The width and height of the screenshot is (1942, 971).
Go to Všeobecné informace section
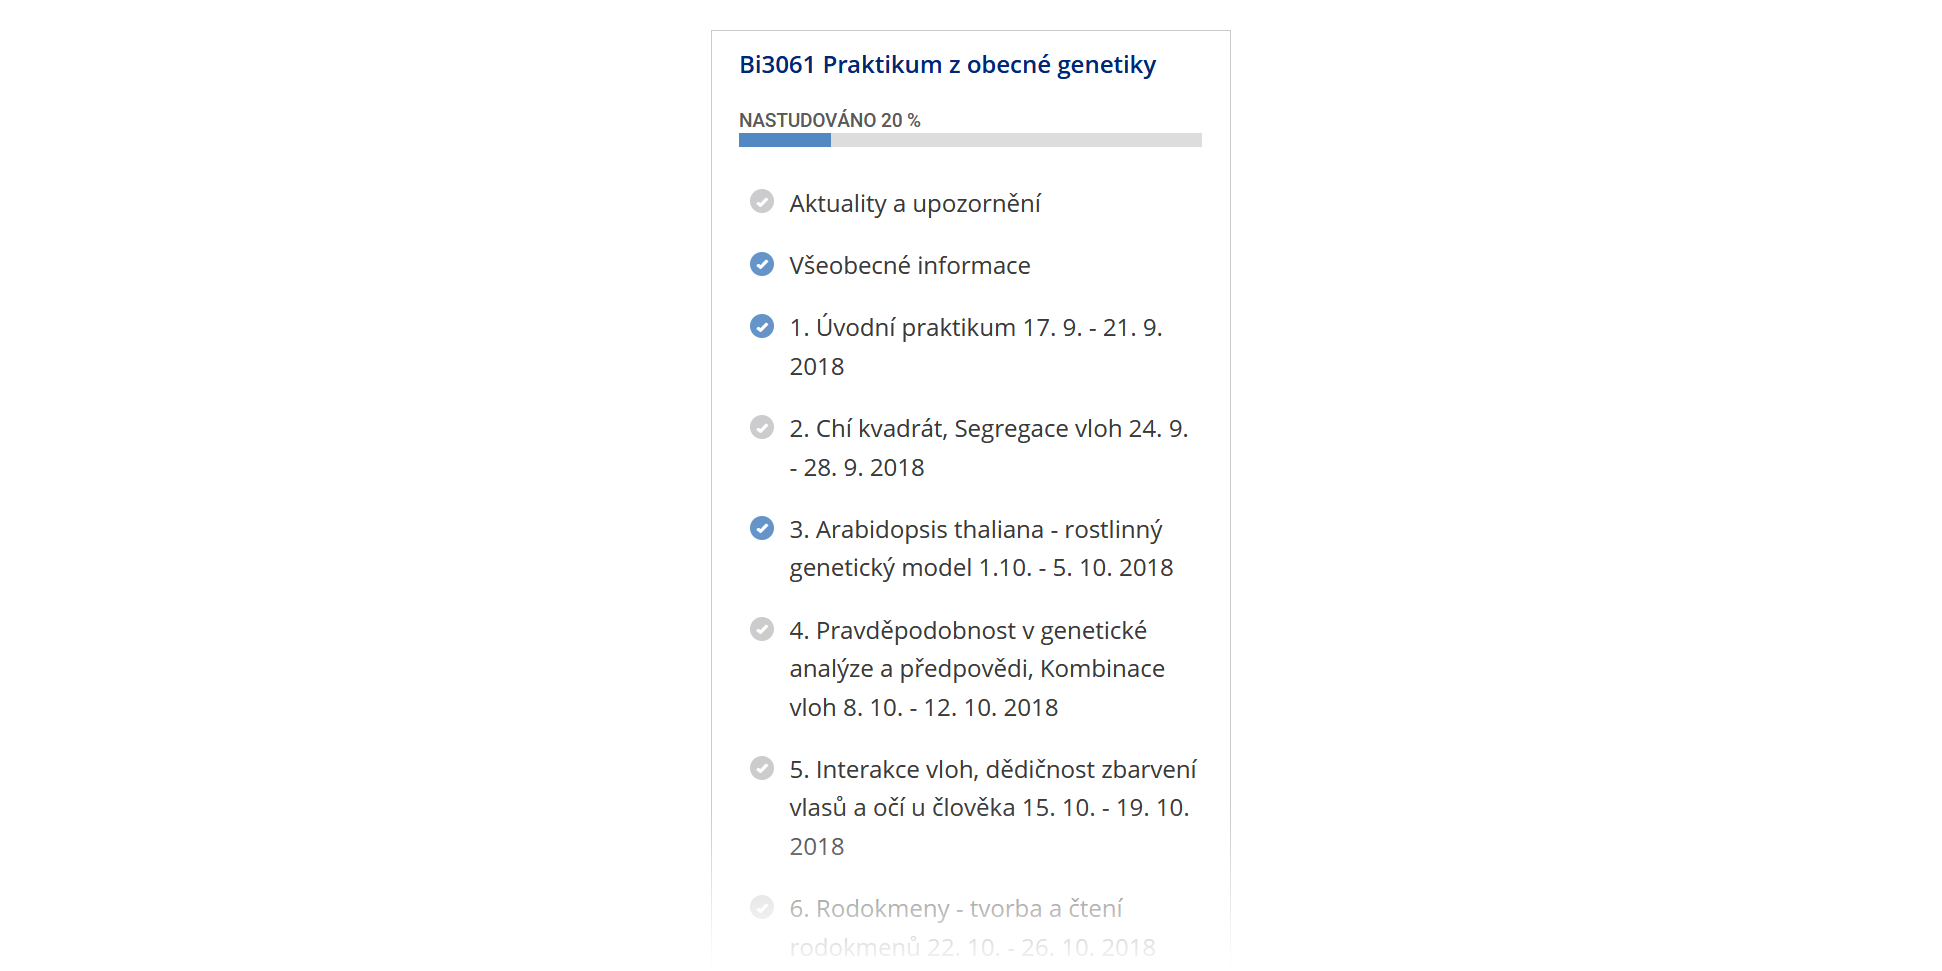click(x=909, y=266)
